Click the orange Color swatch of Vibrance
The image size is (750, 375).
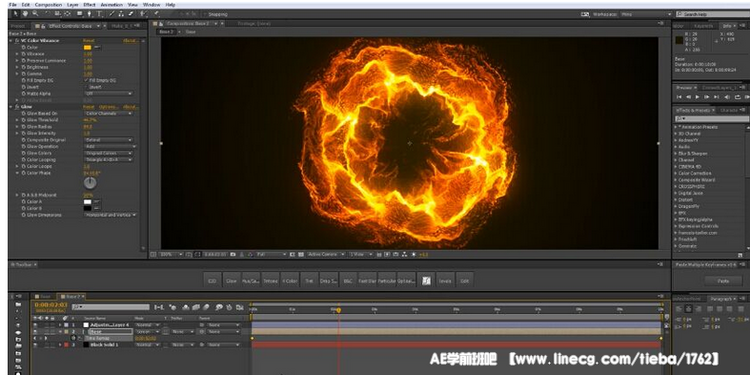click(x=88, y=47)
